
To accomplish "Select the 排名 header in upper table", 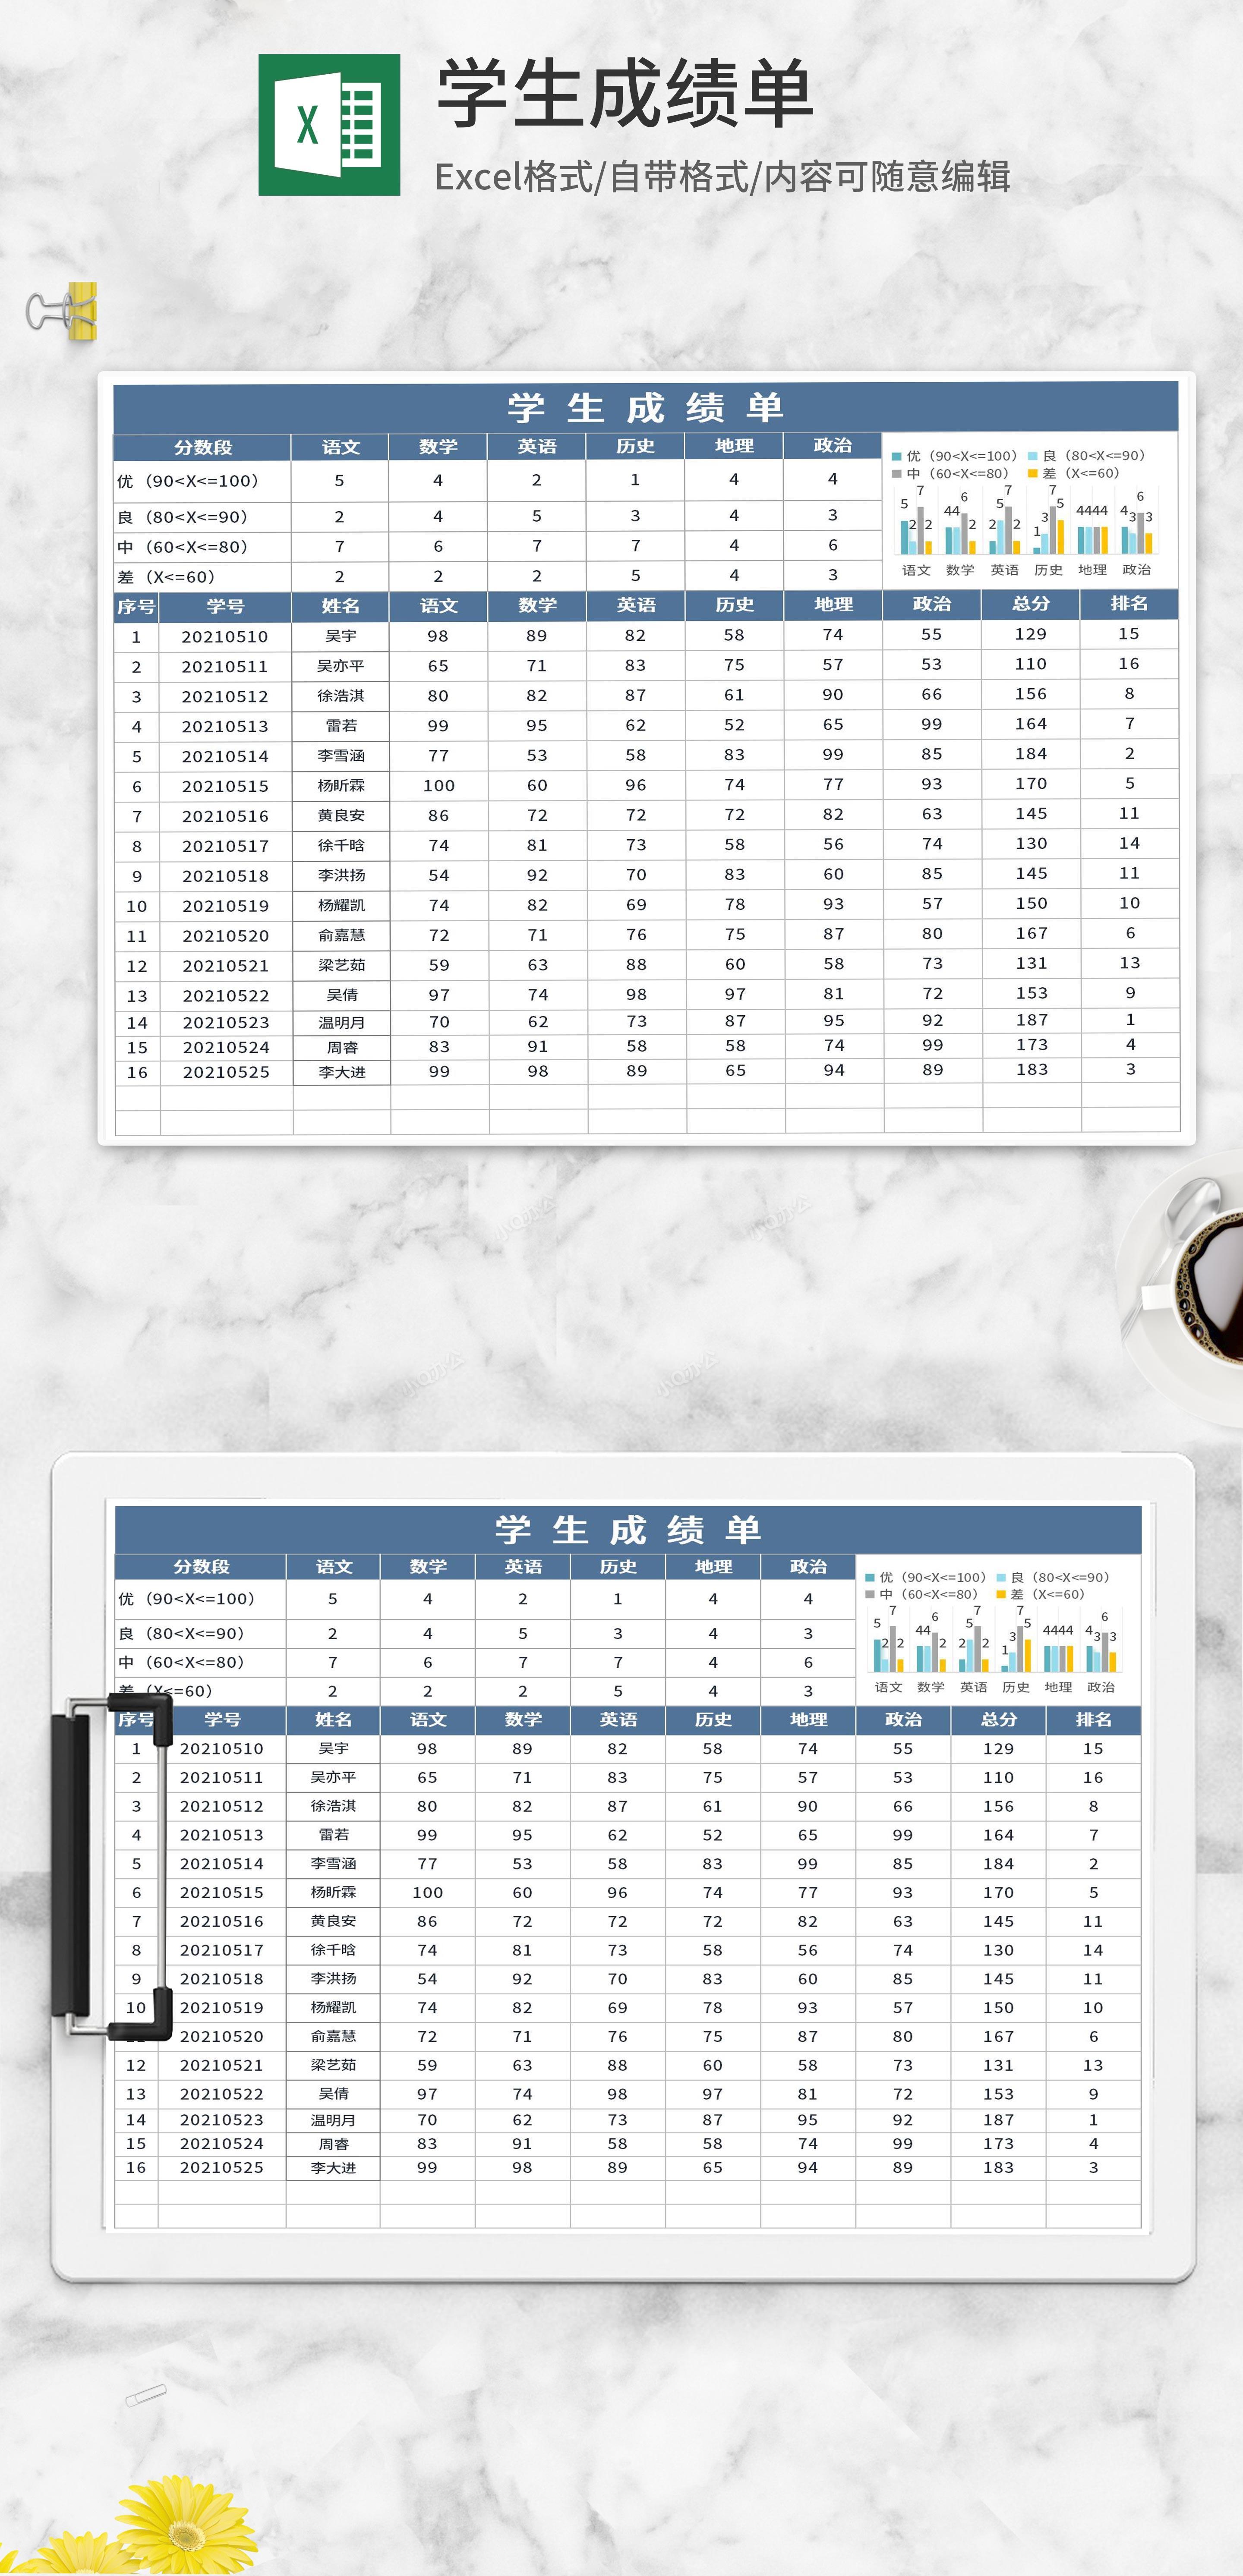I will [1129, 604].
